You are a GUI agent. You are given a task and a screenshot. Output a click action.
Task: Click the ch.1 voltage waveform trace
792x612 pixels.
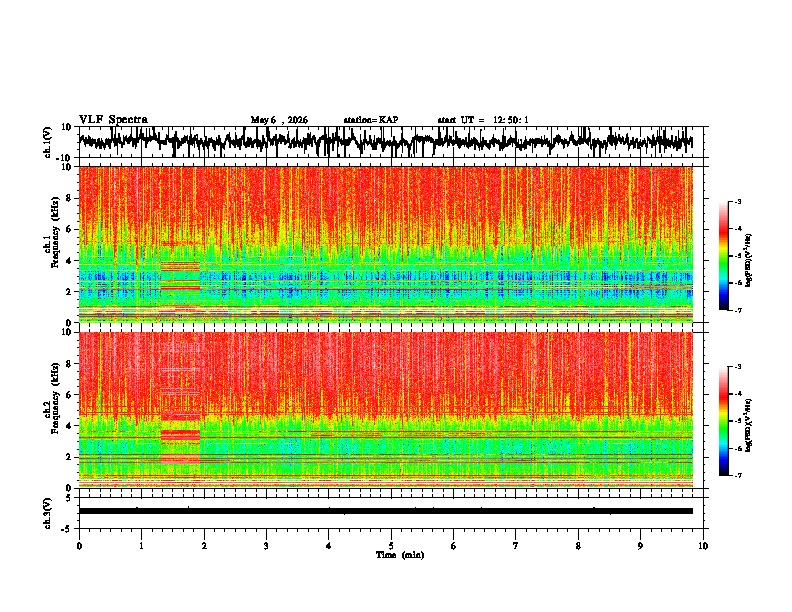(385, 141)
